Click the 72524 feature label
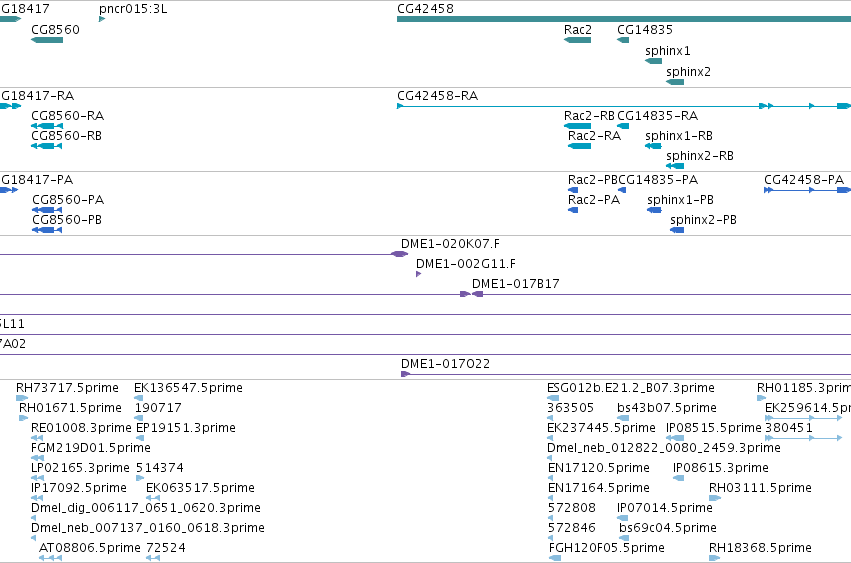This screenshot has width=851, height=563. pos(166,548)
